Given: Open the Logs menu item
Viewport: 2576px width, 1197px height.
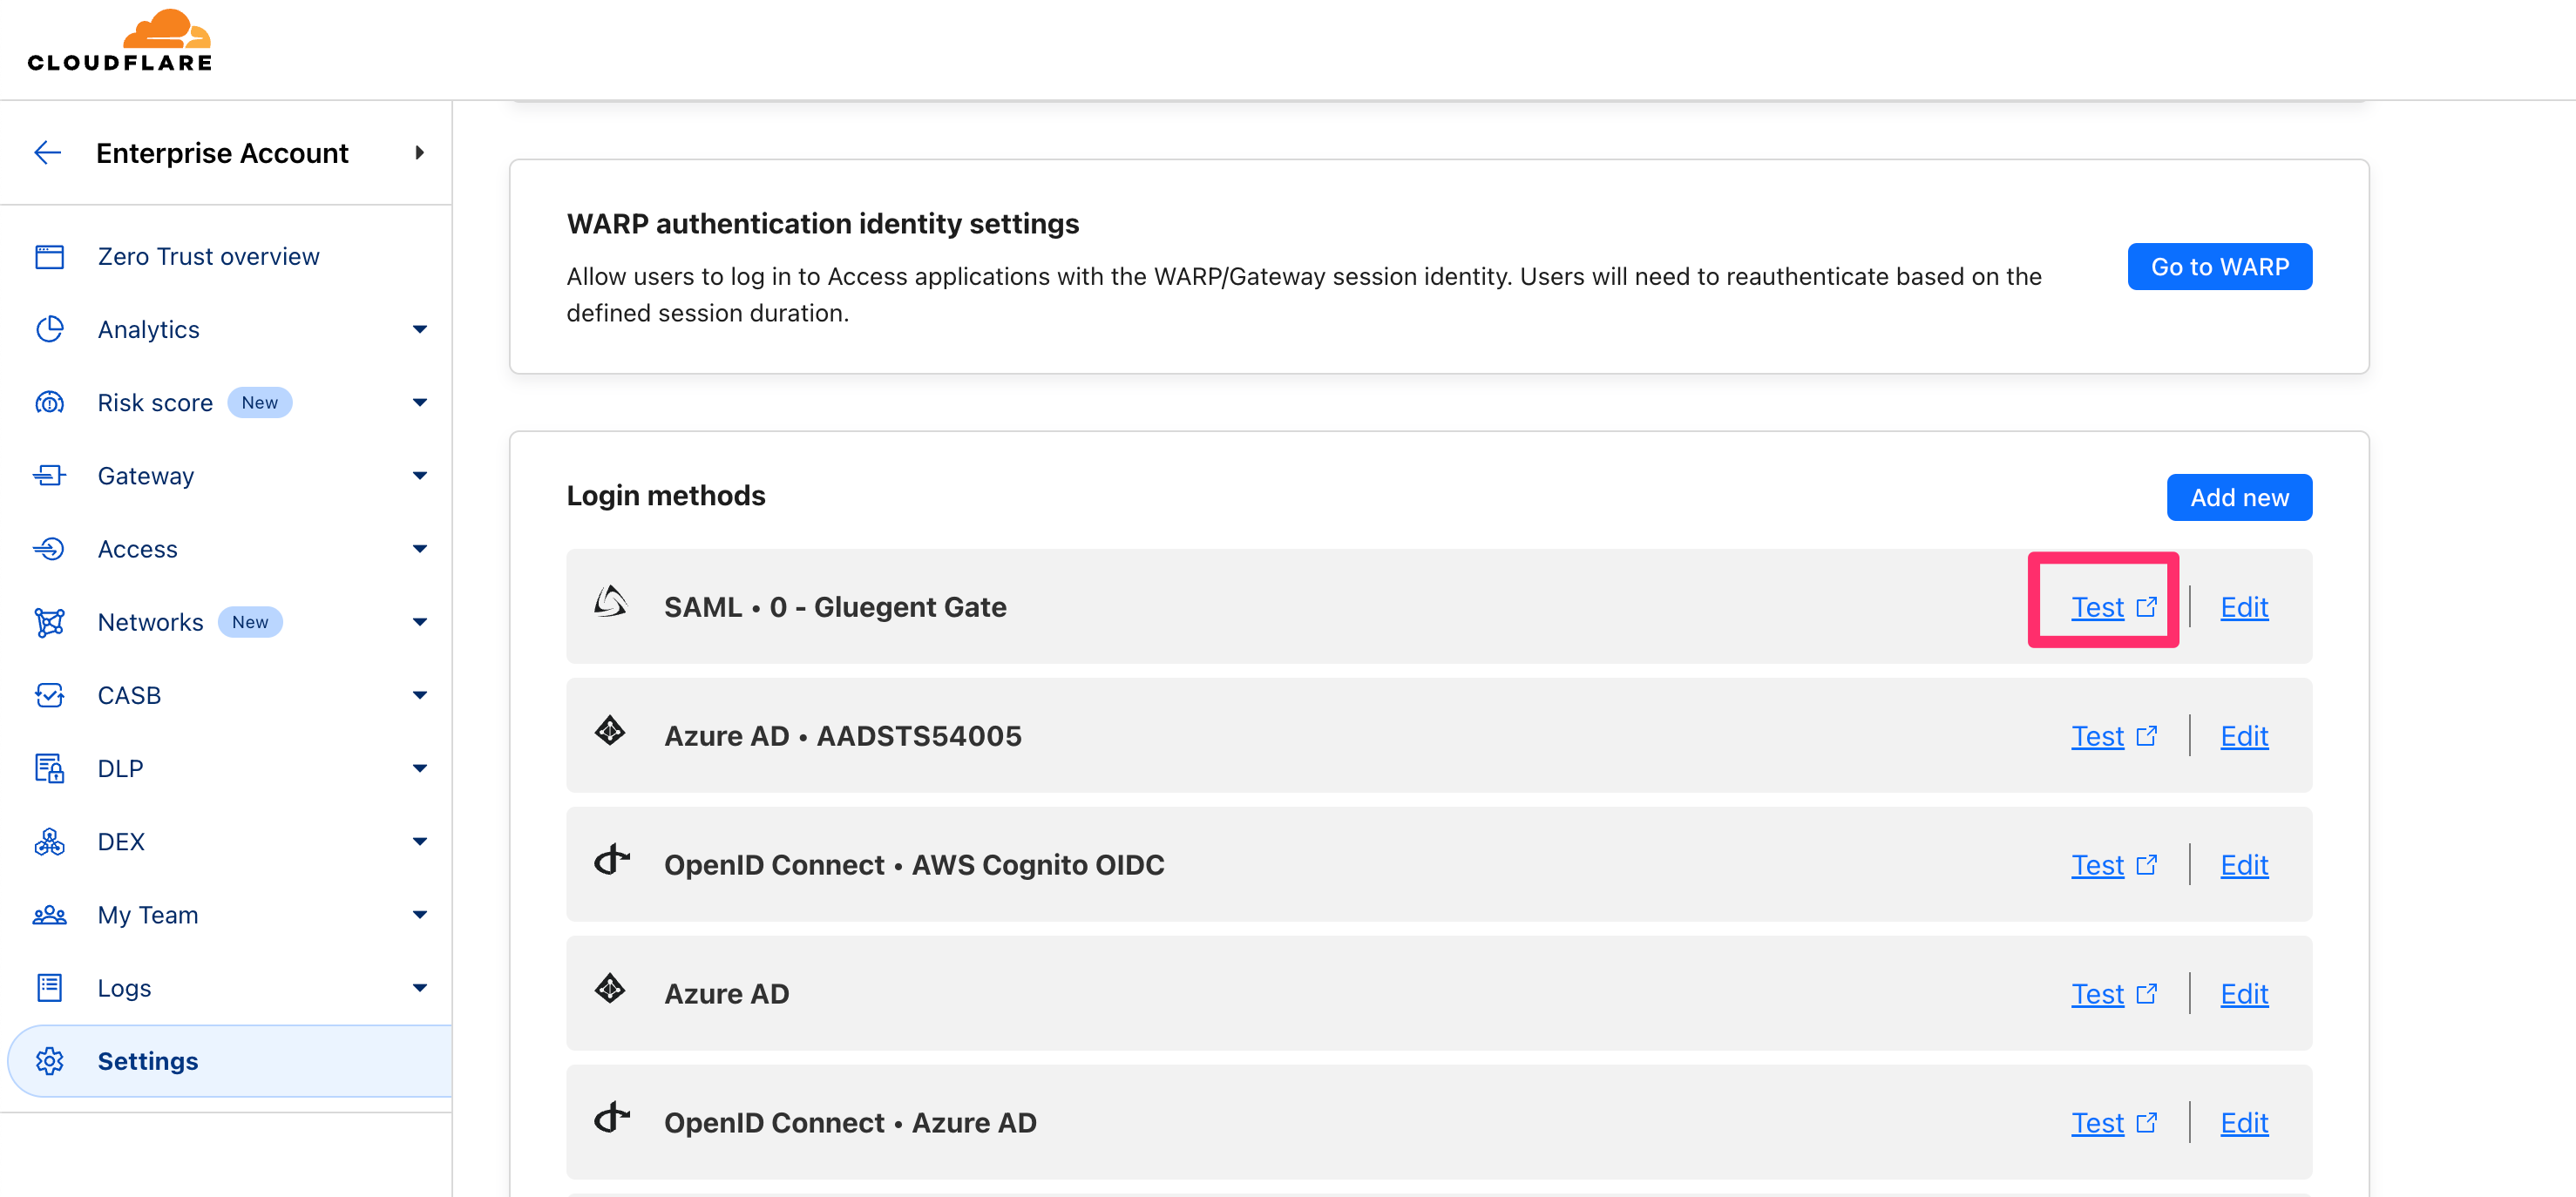Looking at the screenshot, I should click(124, 987).
